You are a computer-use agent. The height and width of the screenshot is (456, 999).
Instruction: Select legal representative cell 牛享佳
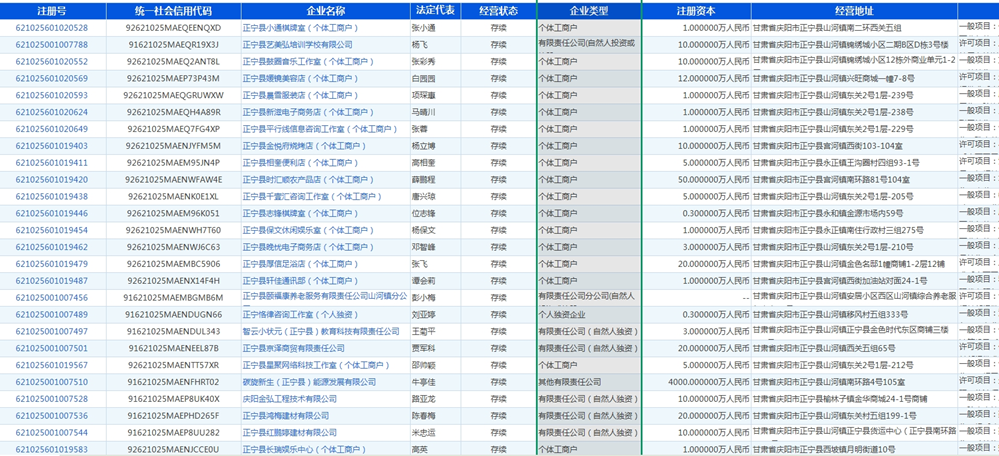(x=424, y=382)
